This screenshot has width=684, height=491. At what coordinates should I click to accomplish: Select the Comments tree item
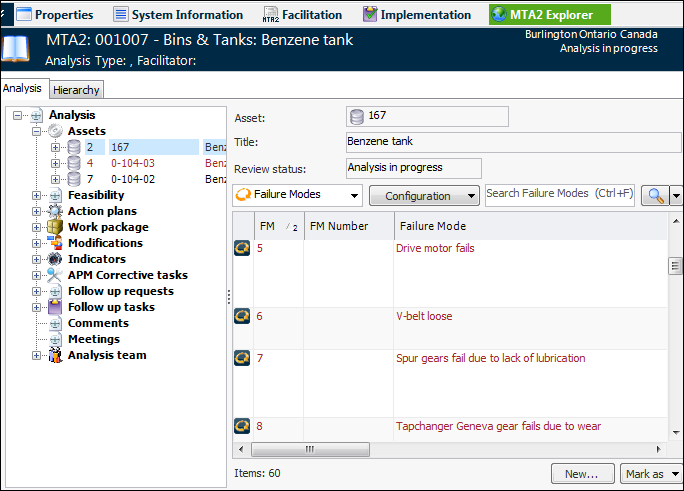98,323
